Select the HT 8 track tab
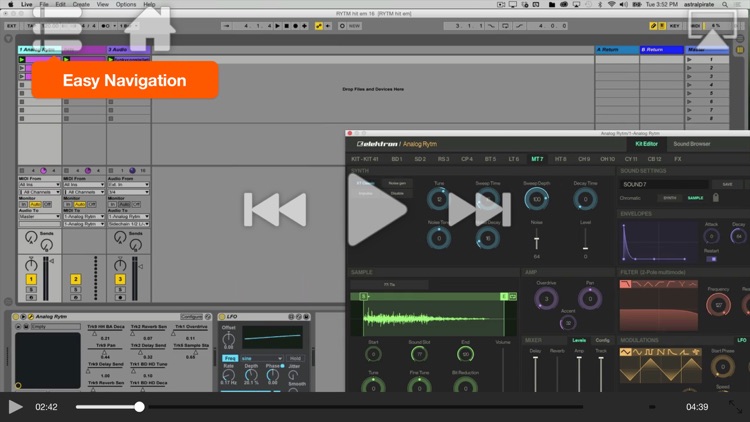750x422 pixels. pos(561,159)
